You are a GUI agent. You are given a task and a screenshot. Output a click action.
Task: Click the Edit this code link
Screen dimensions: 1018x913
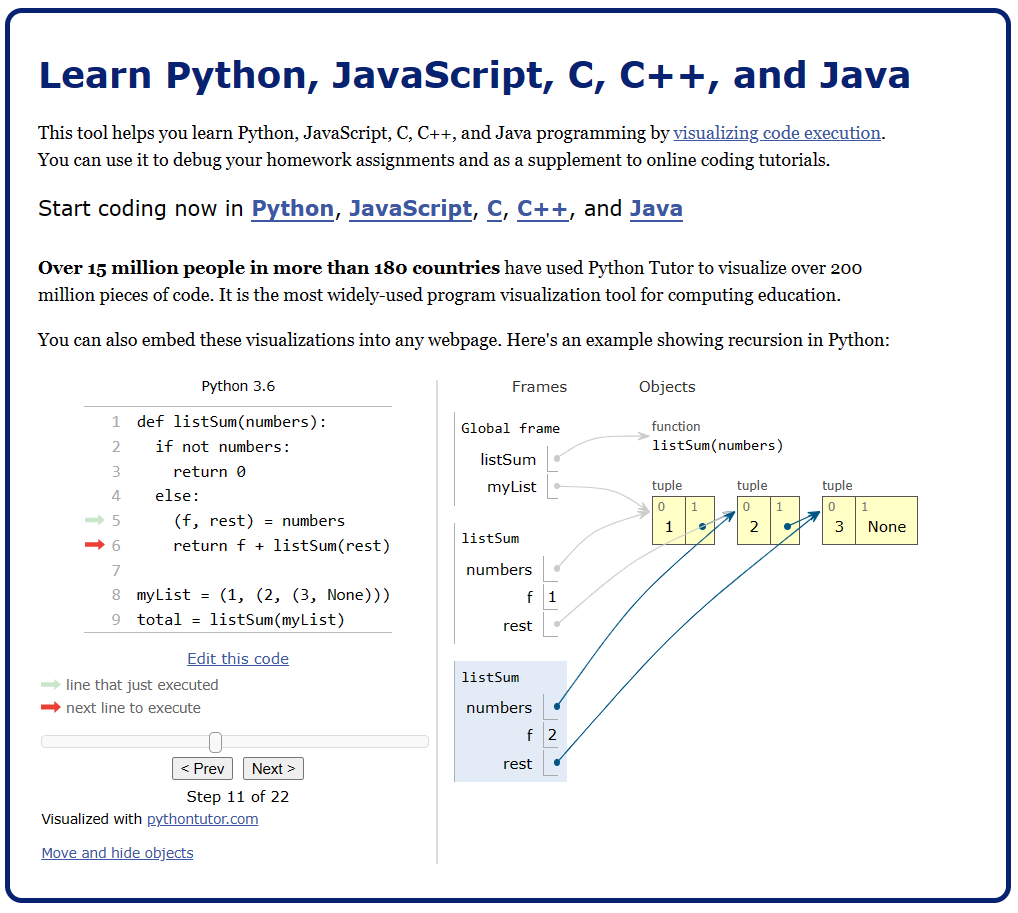coord(238,658)
